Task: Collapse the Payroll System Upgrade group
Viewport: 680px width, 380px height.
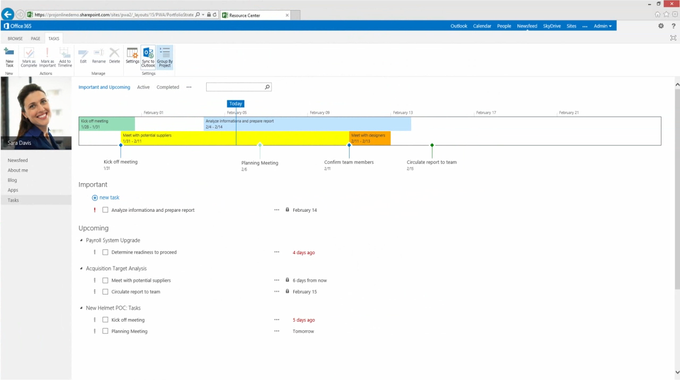Action: click(x=81, y=240)
